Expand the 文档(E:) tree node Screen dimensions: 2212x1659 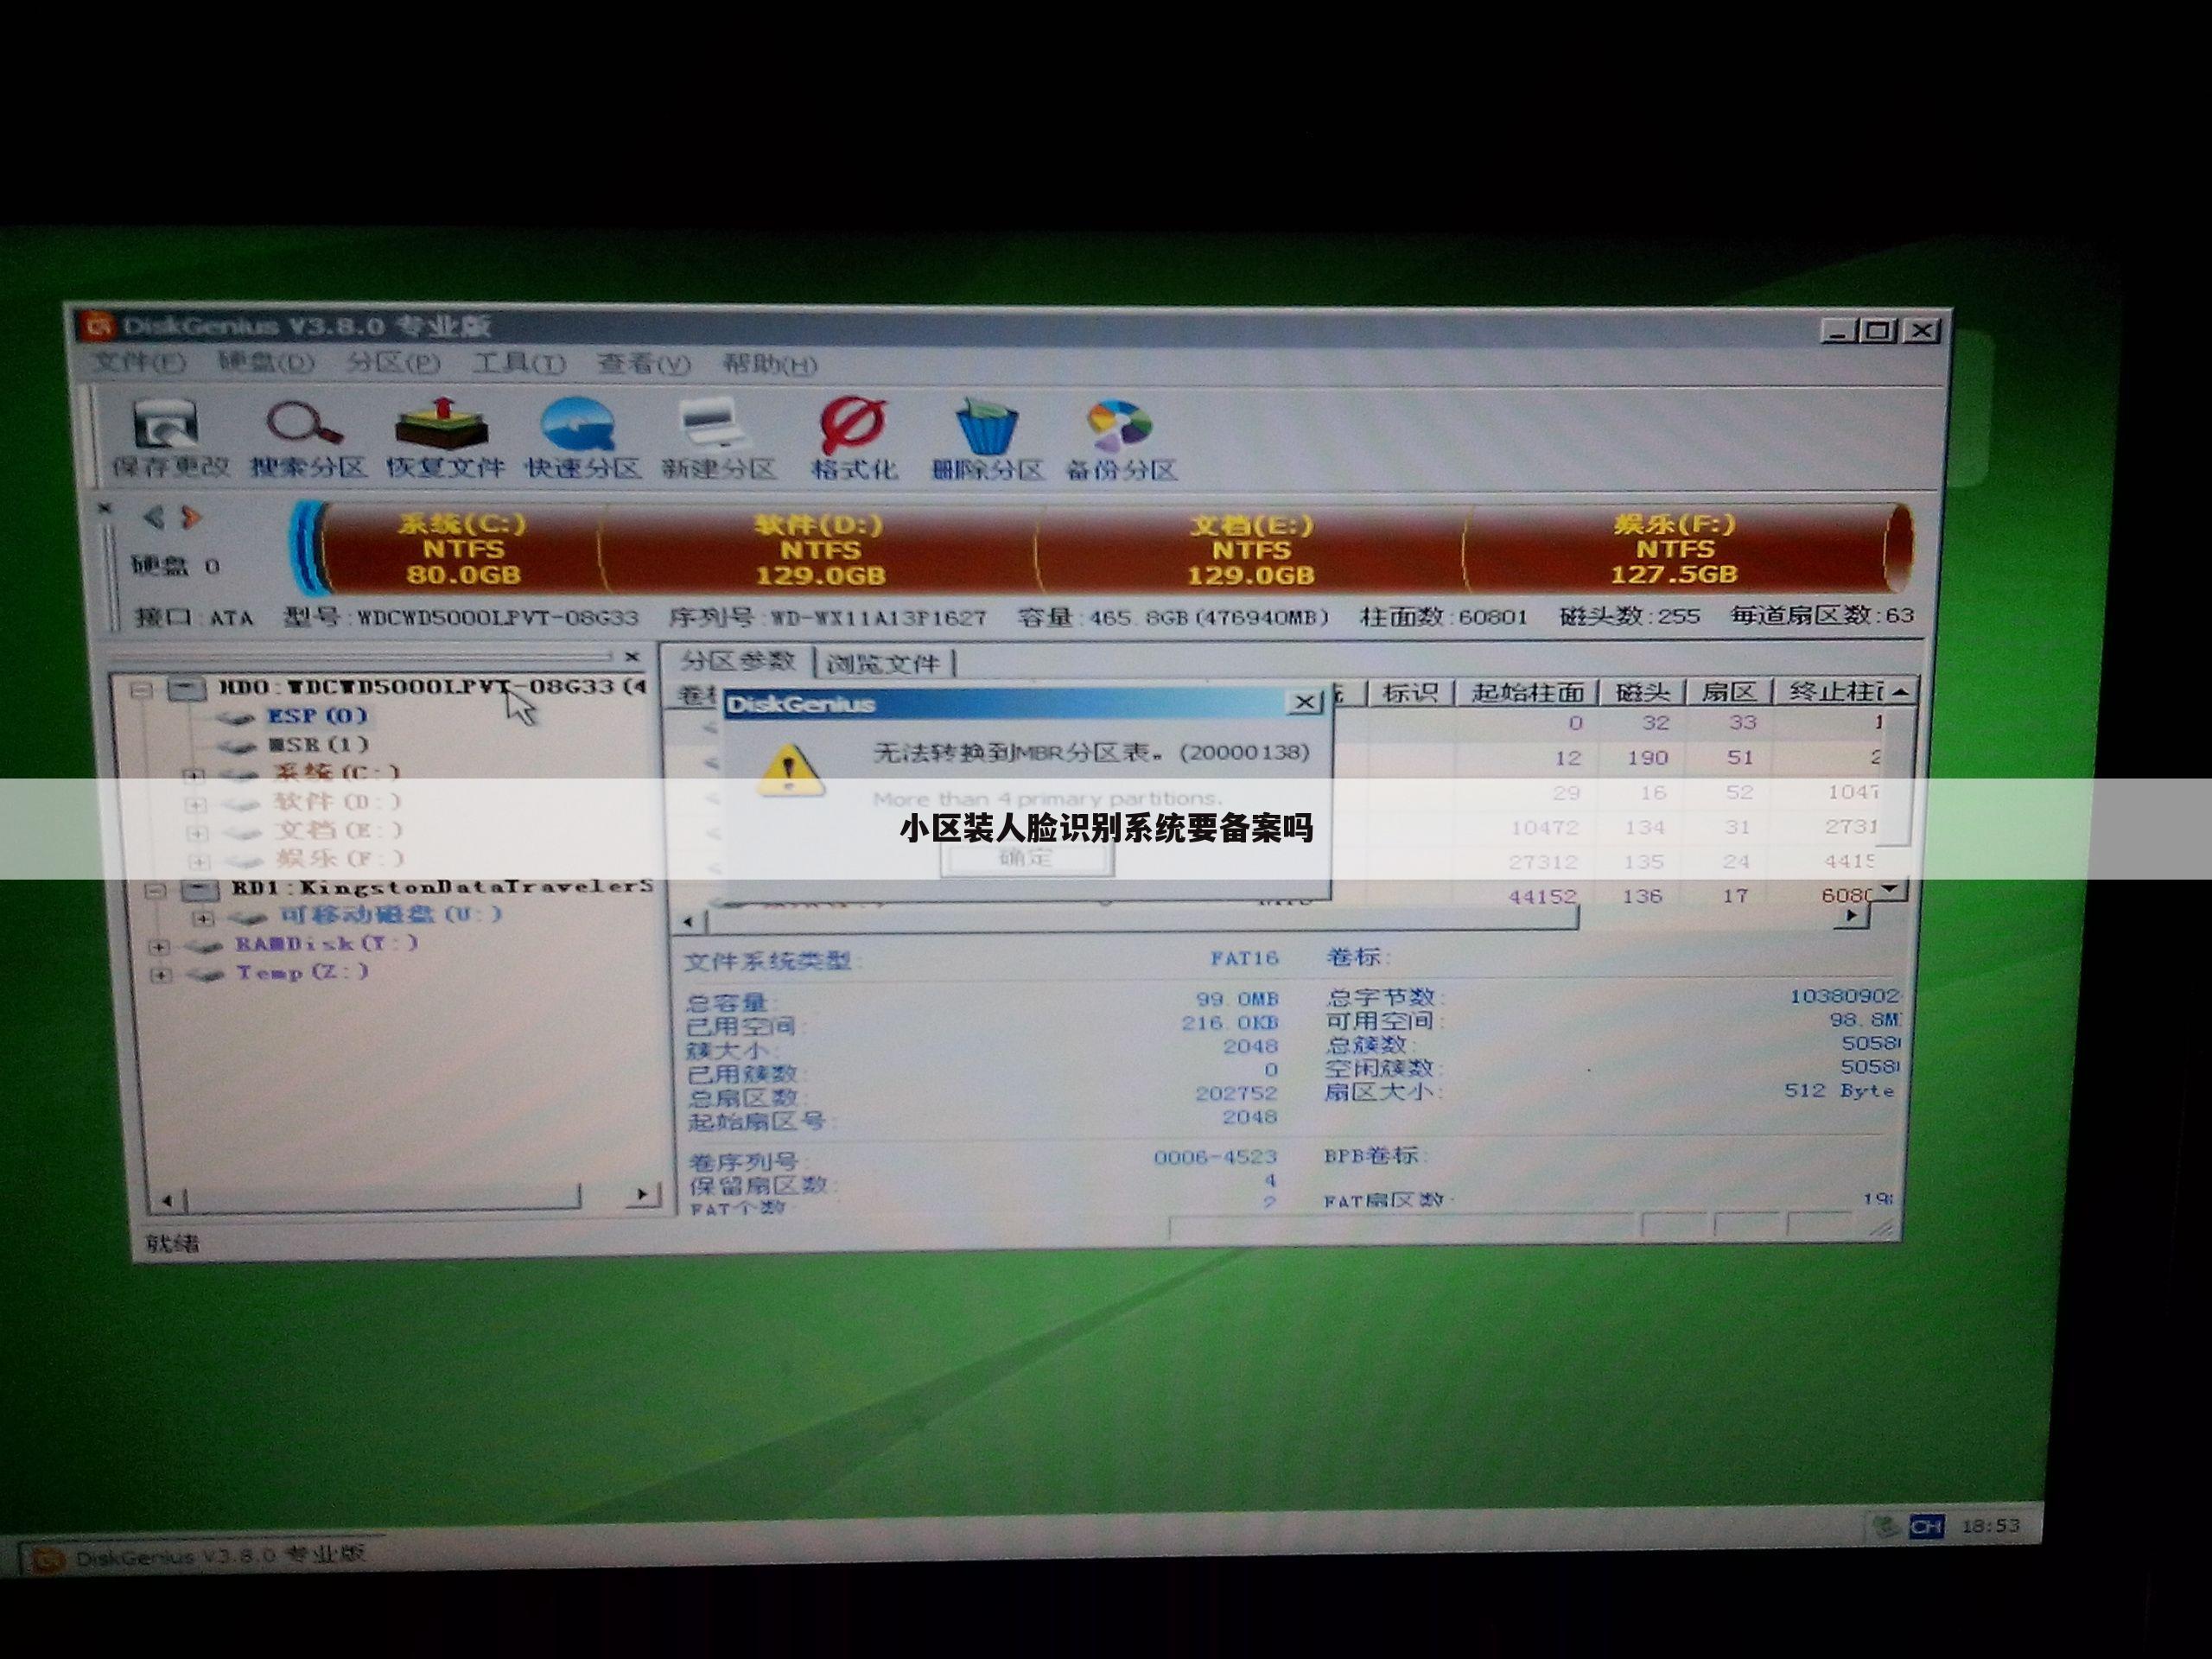click(x=197, y=832)
